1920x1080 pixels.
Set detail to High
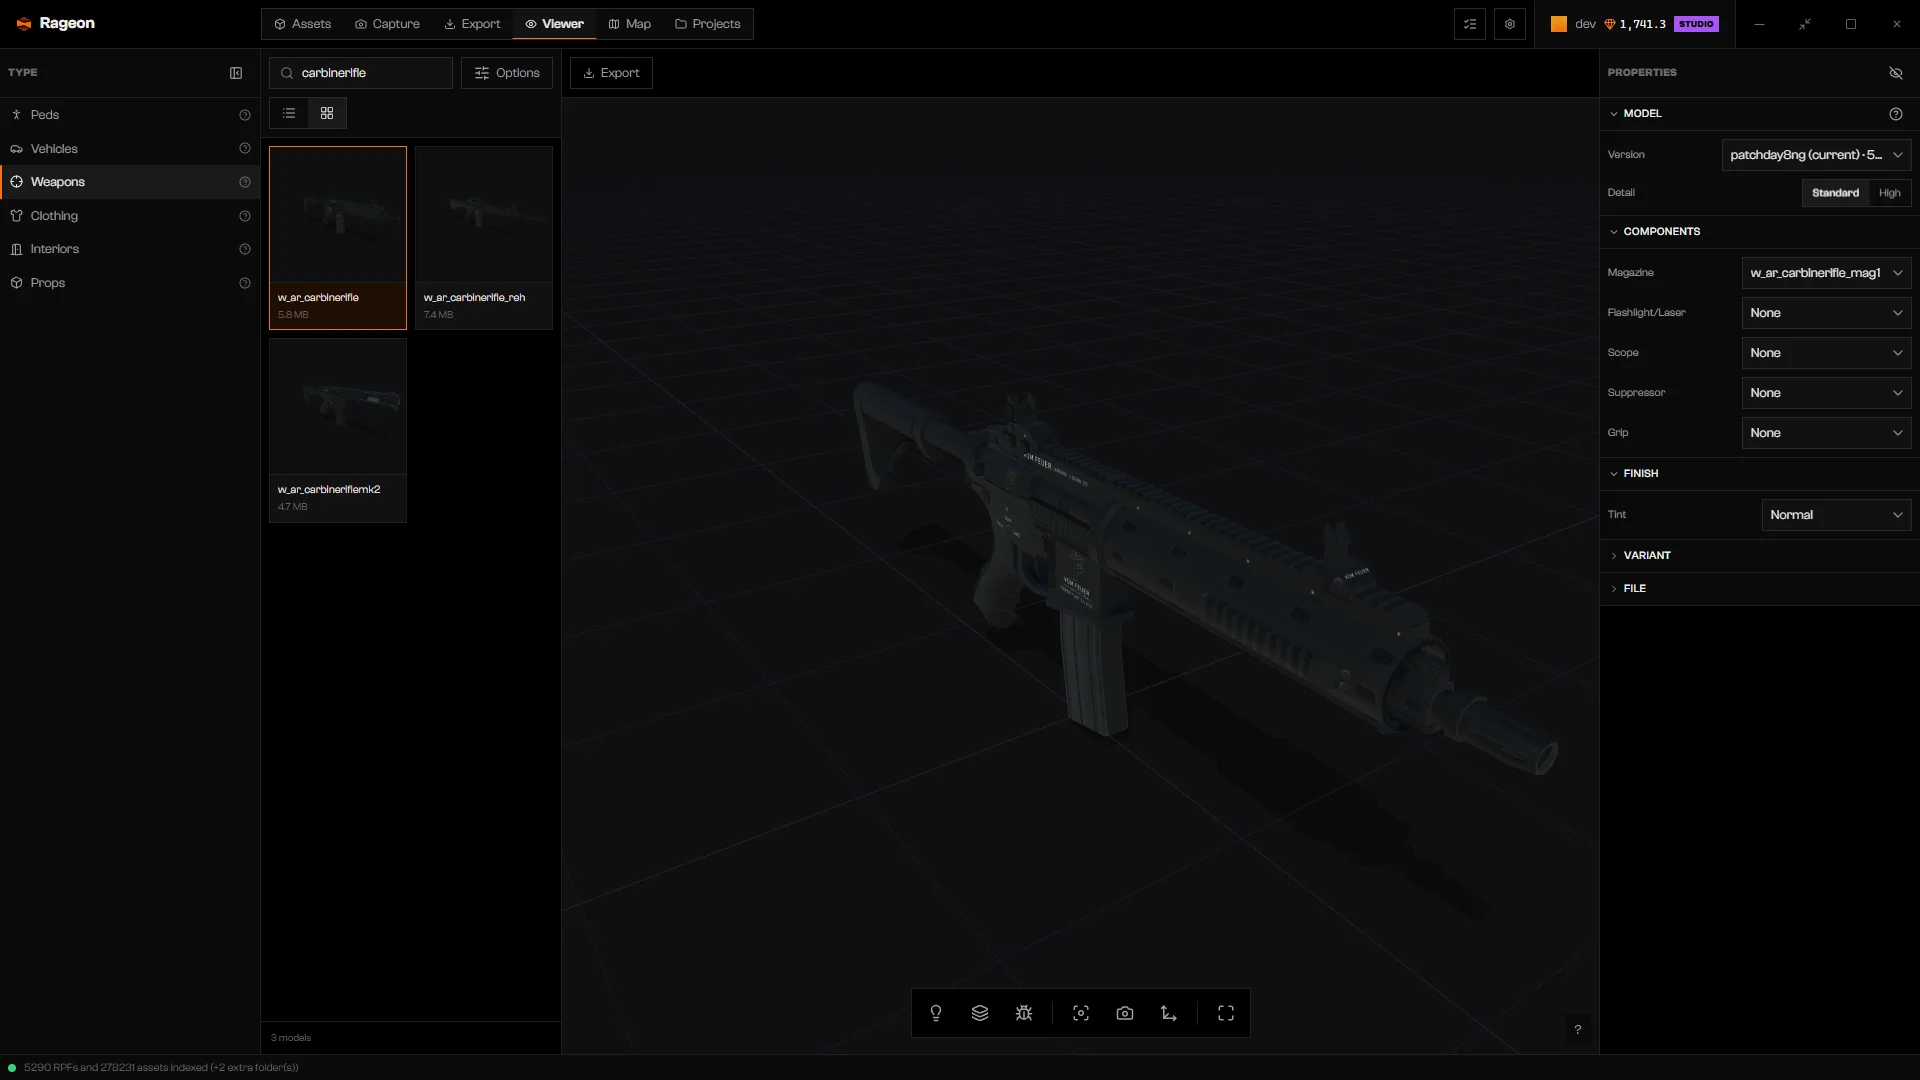pos(1889,193)
